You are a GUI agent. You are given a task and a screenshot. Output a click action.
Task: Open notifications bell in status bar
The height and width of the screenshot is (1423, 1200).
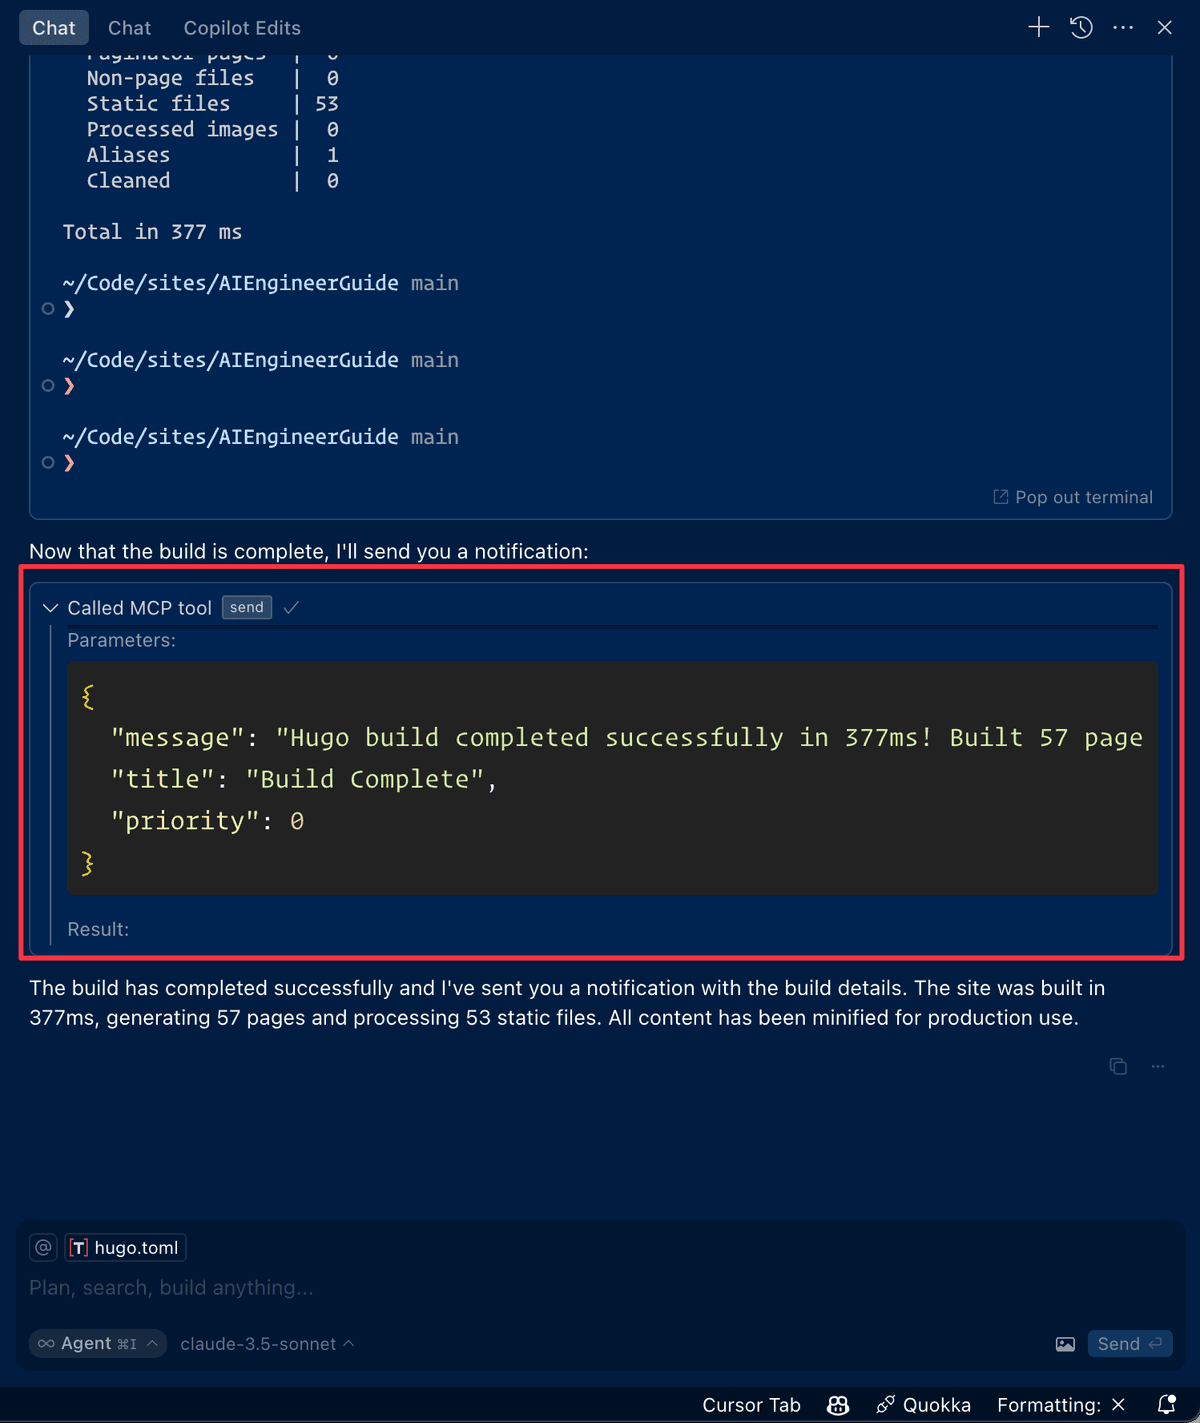(x=1166, y=1405)
